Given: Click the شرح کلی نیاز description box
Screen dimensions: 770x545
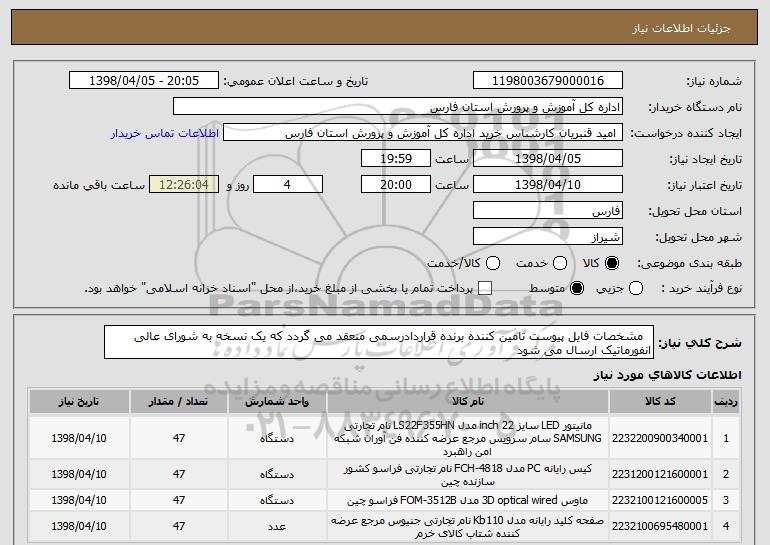Looking at the screenshot, I should (379, 342).
